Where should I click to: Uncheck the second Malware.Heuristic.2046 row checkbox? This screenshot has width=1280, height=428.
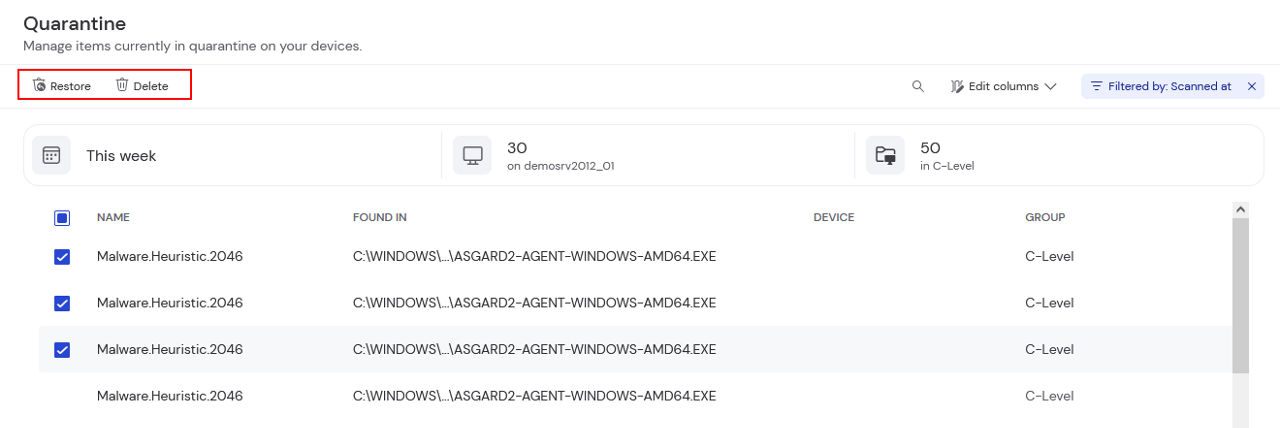(x=62, y=303)
